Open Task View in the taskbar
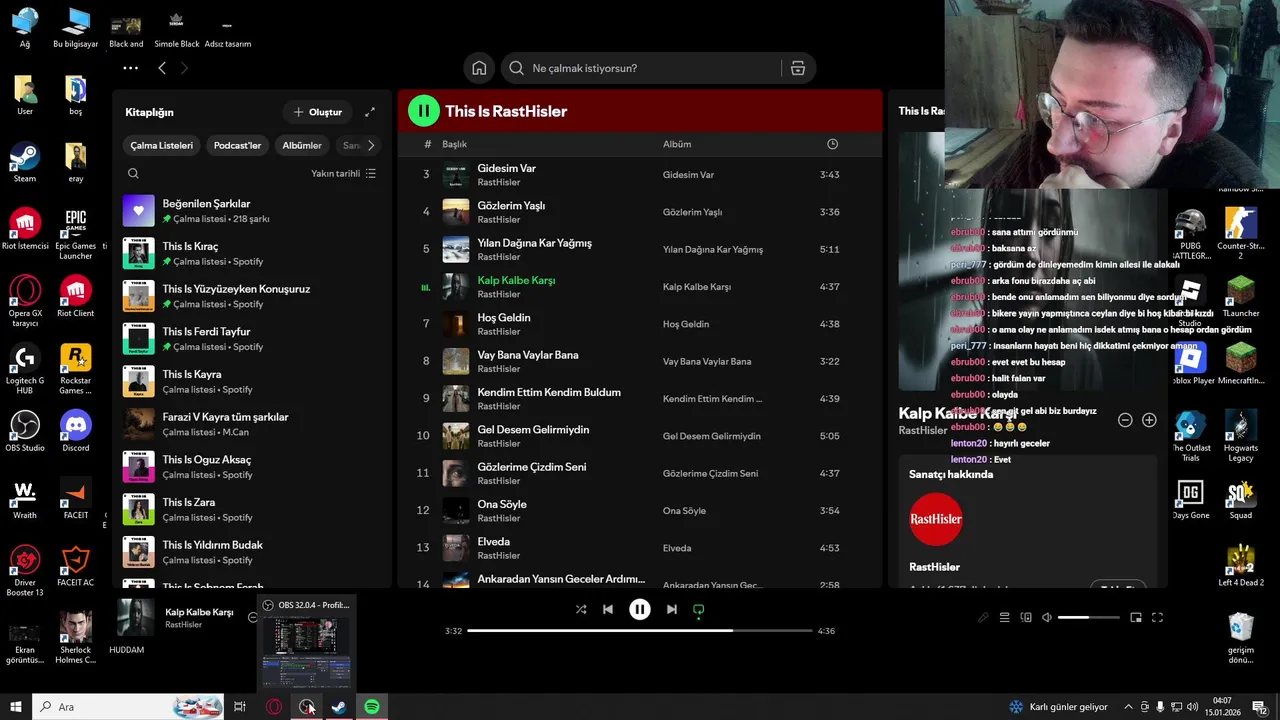This screenshot has height=720, width=1280. [x=240, y=707]
